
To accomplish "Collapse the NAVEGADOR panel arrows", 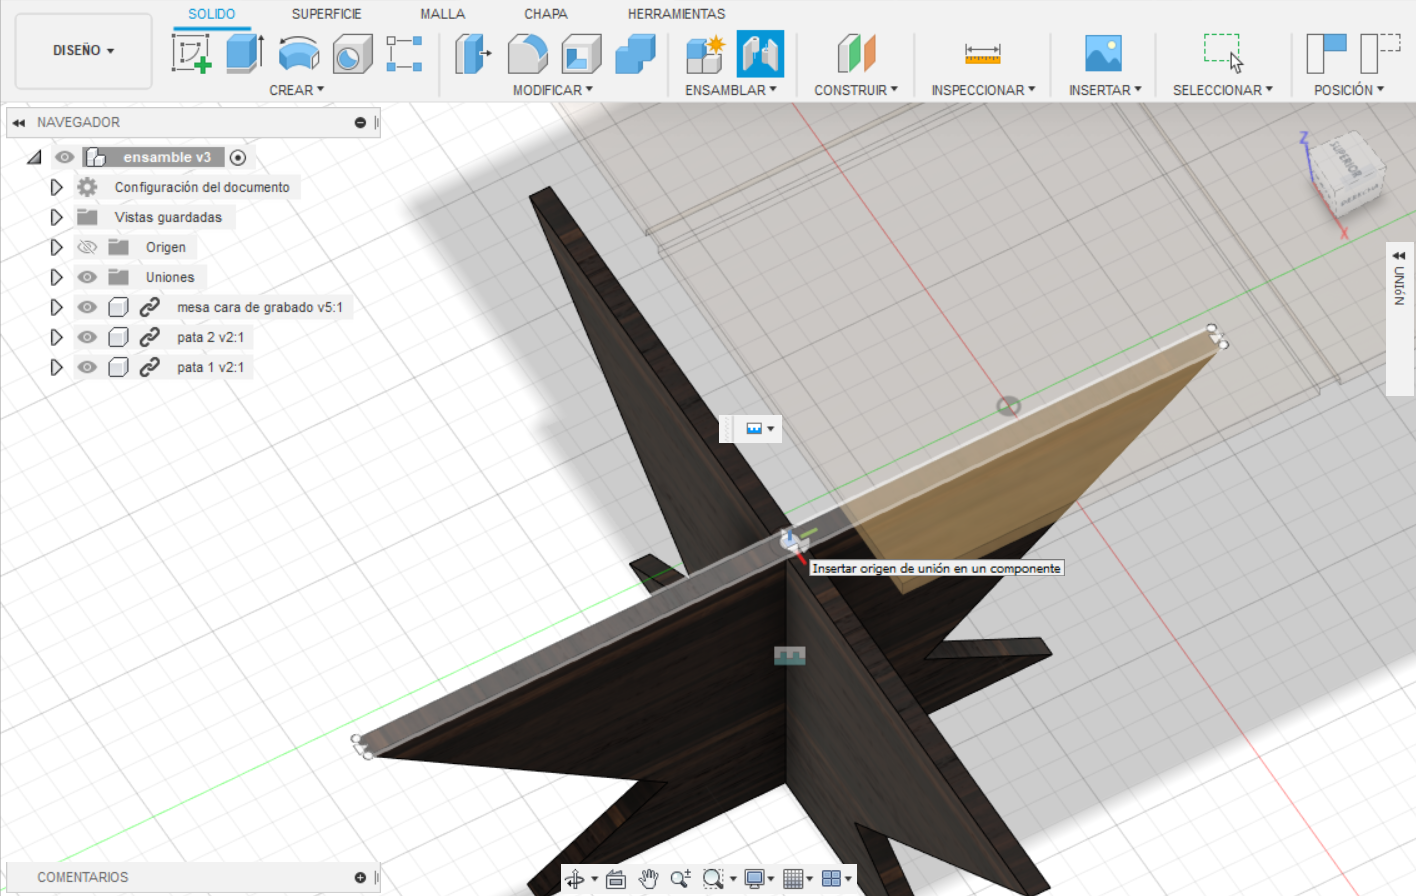I will click(19, 122).
